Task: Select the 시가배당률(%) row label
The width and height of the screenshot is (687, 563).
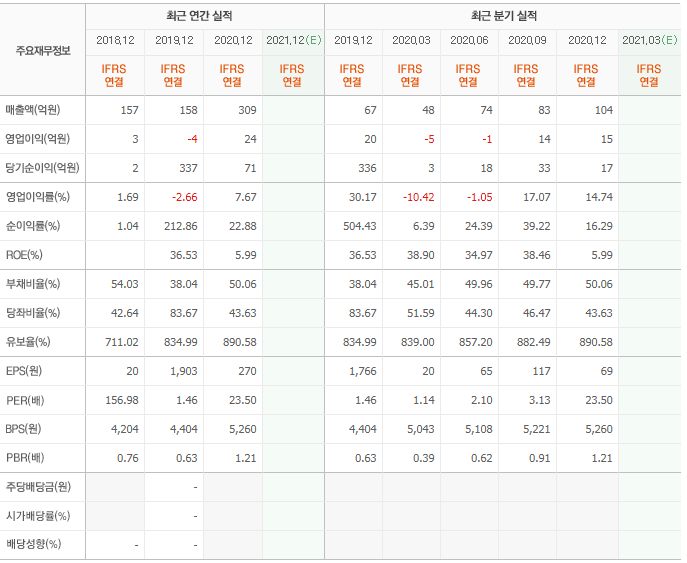Action: click(38, 516)
